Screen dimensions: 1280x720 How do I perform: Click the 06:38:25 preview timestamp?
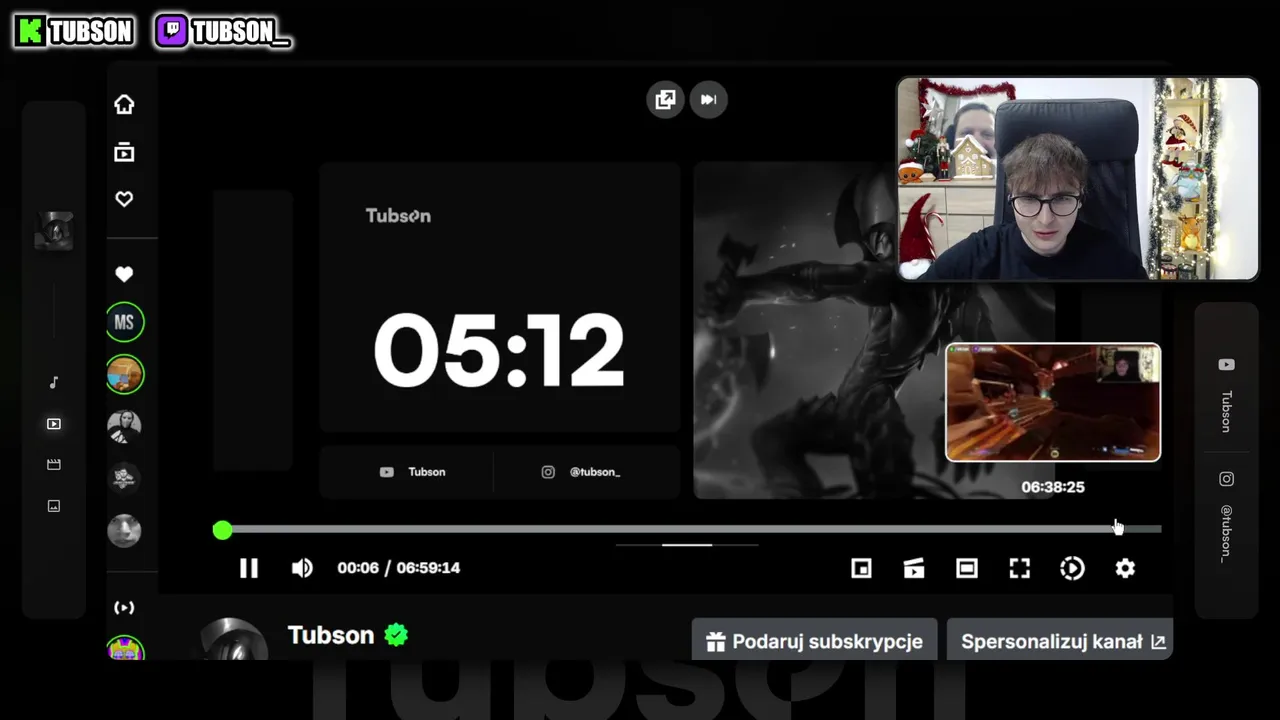[1053, 487]
